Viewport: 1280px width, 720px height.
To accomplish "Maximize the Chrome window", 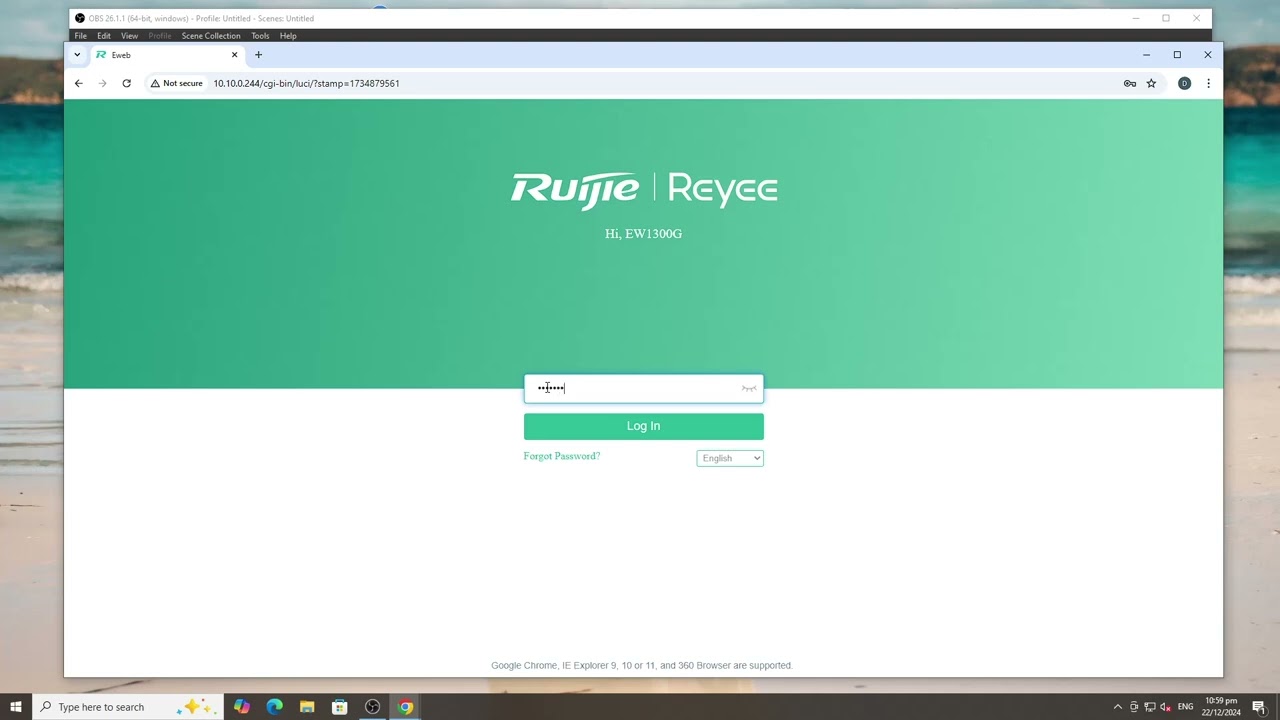I will (x=1177, y=55).
